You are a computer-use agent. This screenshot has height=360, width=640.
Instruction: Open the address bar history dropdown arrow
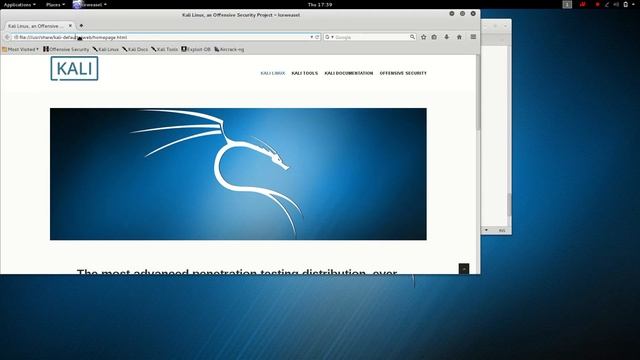312,37
